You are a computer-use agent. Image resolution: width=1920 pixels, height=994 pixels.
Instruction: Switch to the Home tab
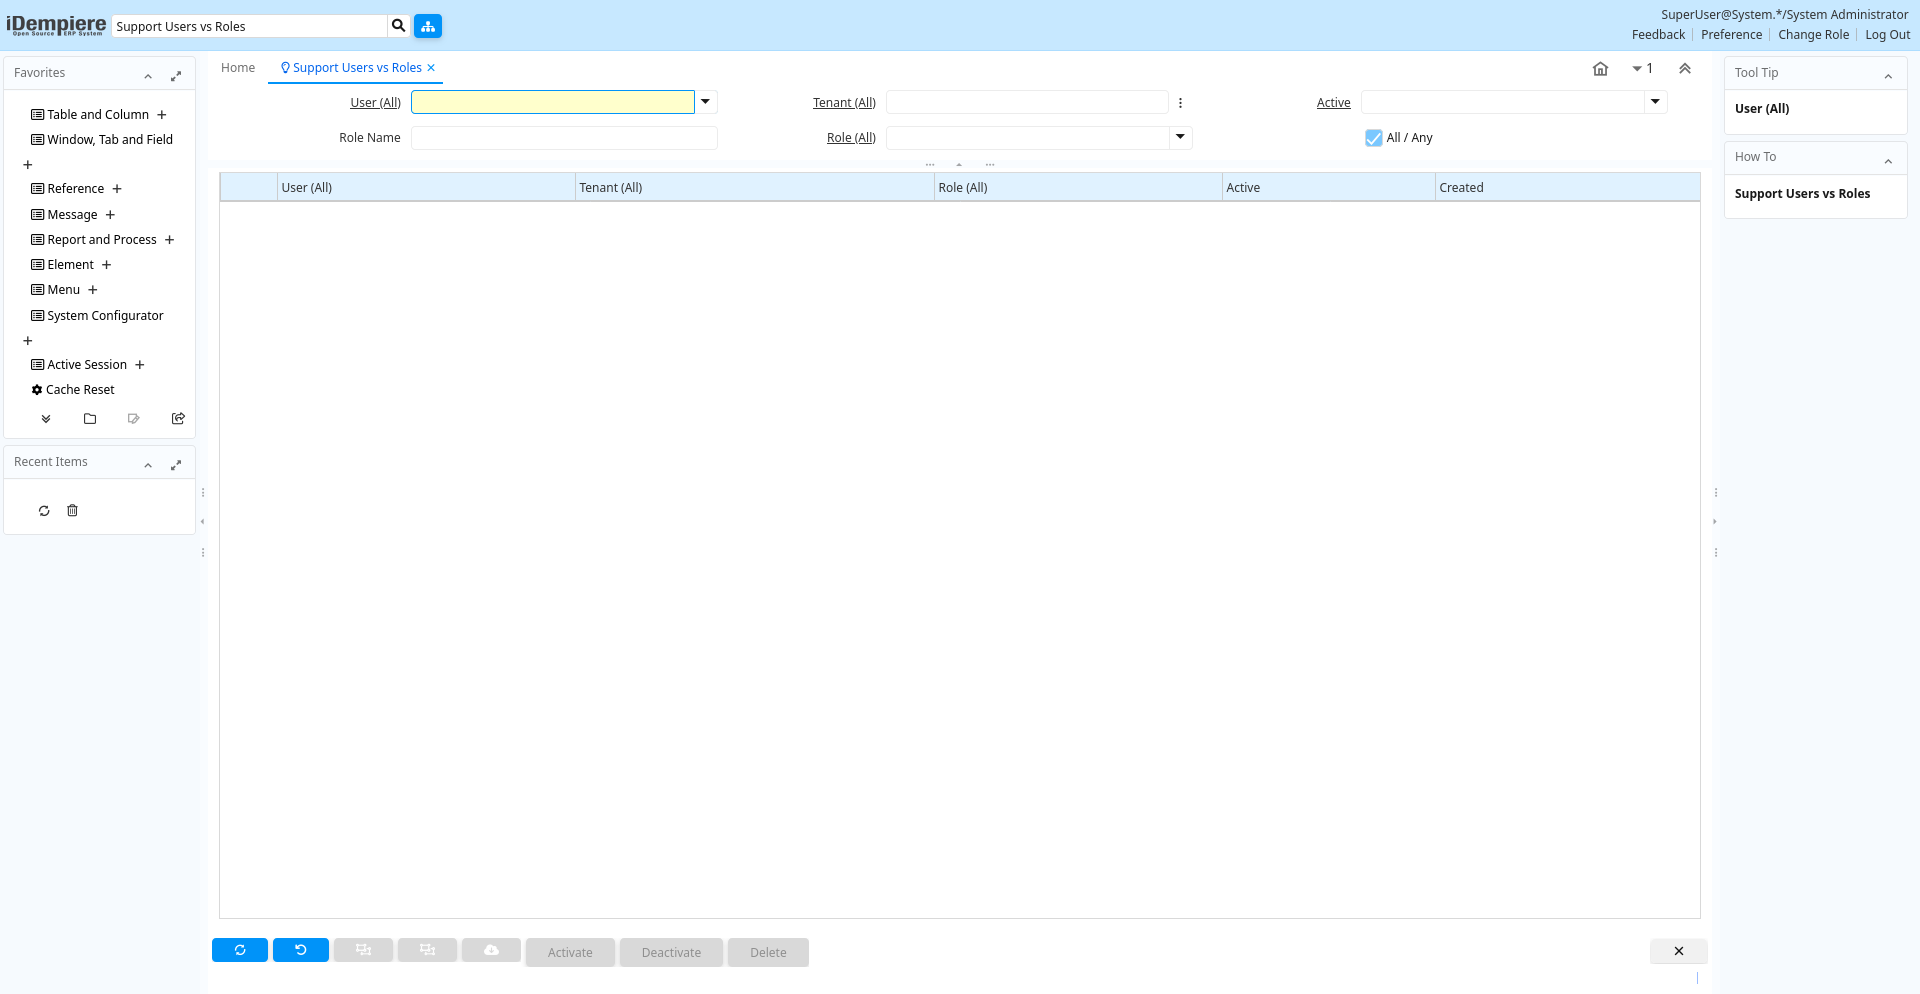[x=238, y=68]
